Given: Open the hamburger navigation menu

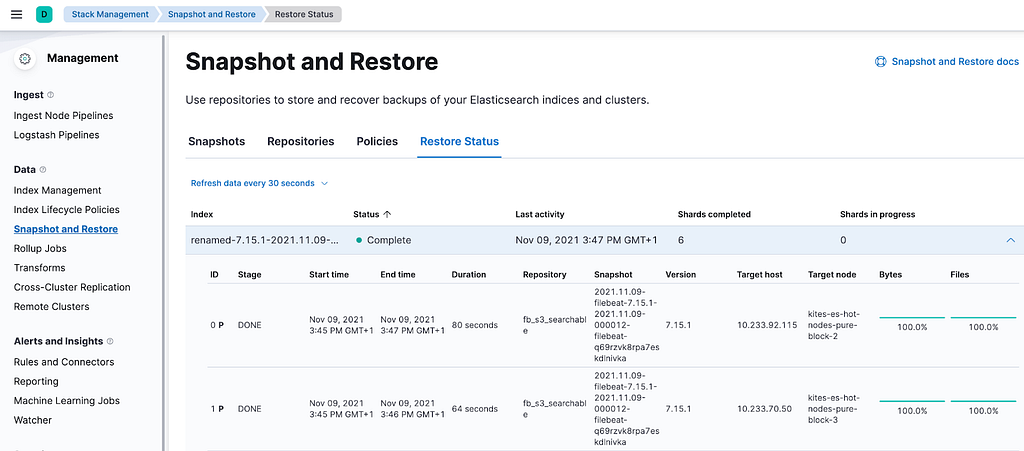Looking at the screenshot, I should pyautogui.click(x=16, y=14).
